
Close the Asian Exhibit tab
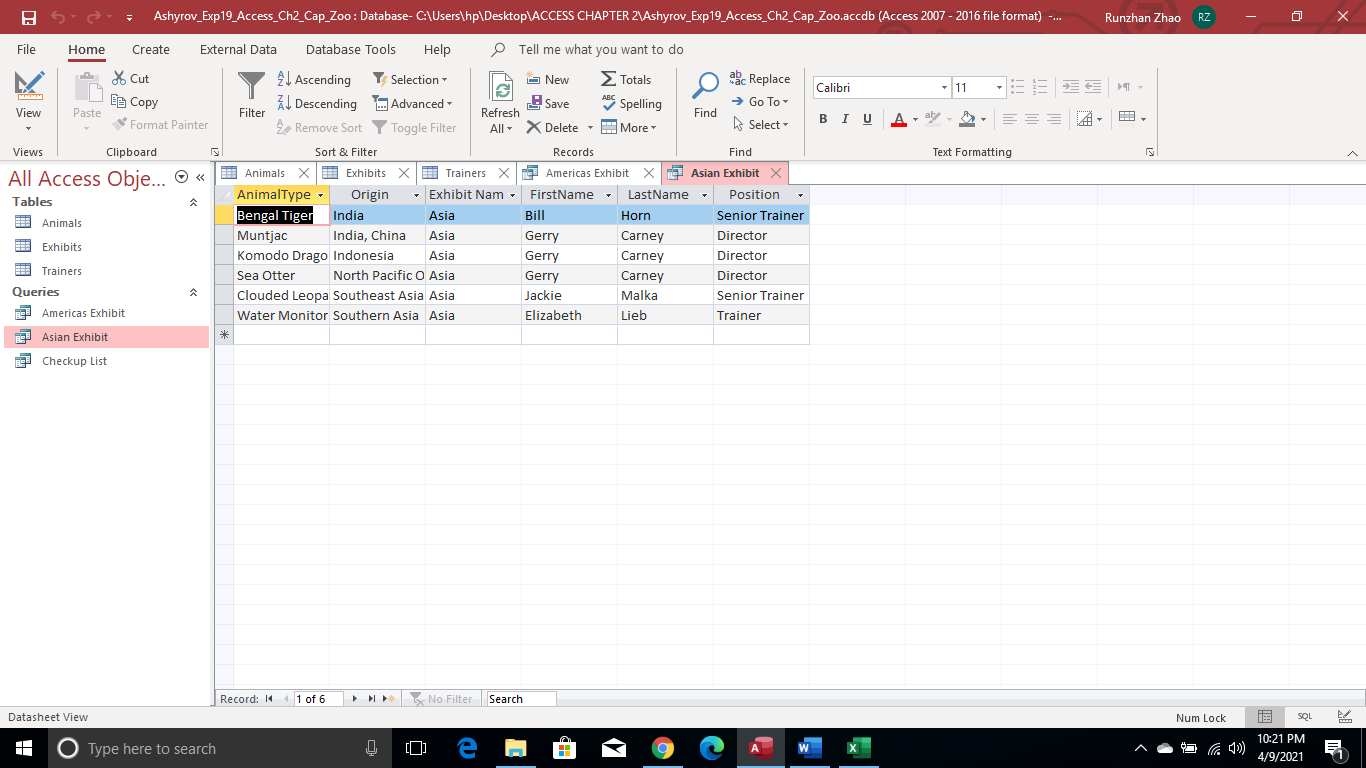point(776,173)
